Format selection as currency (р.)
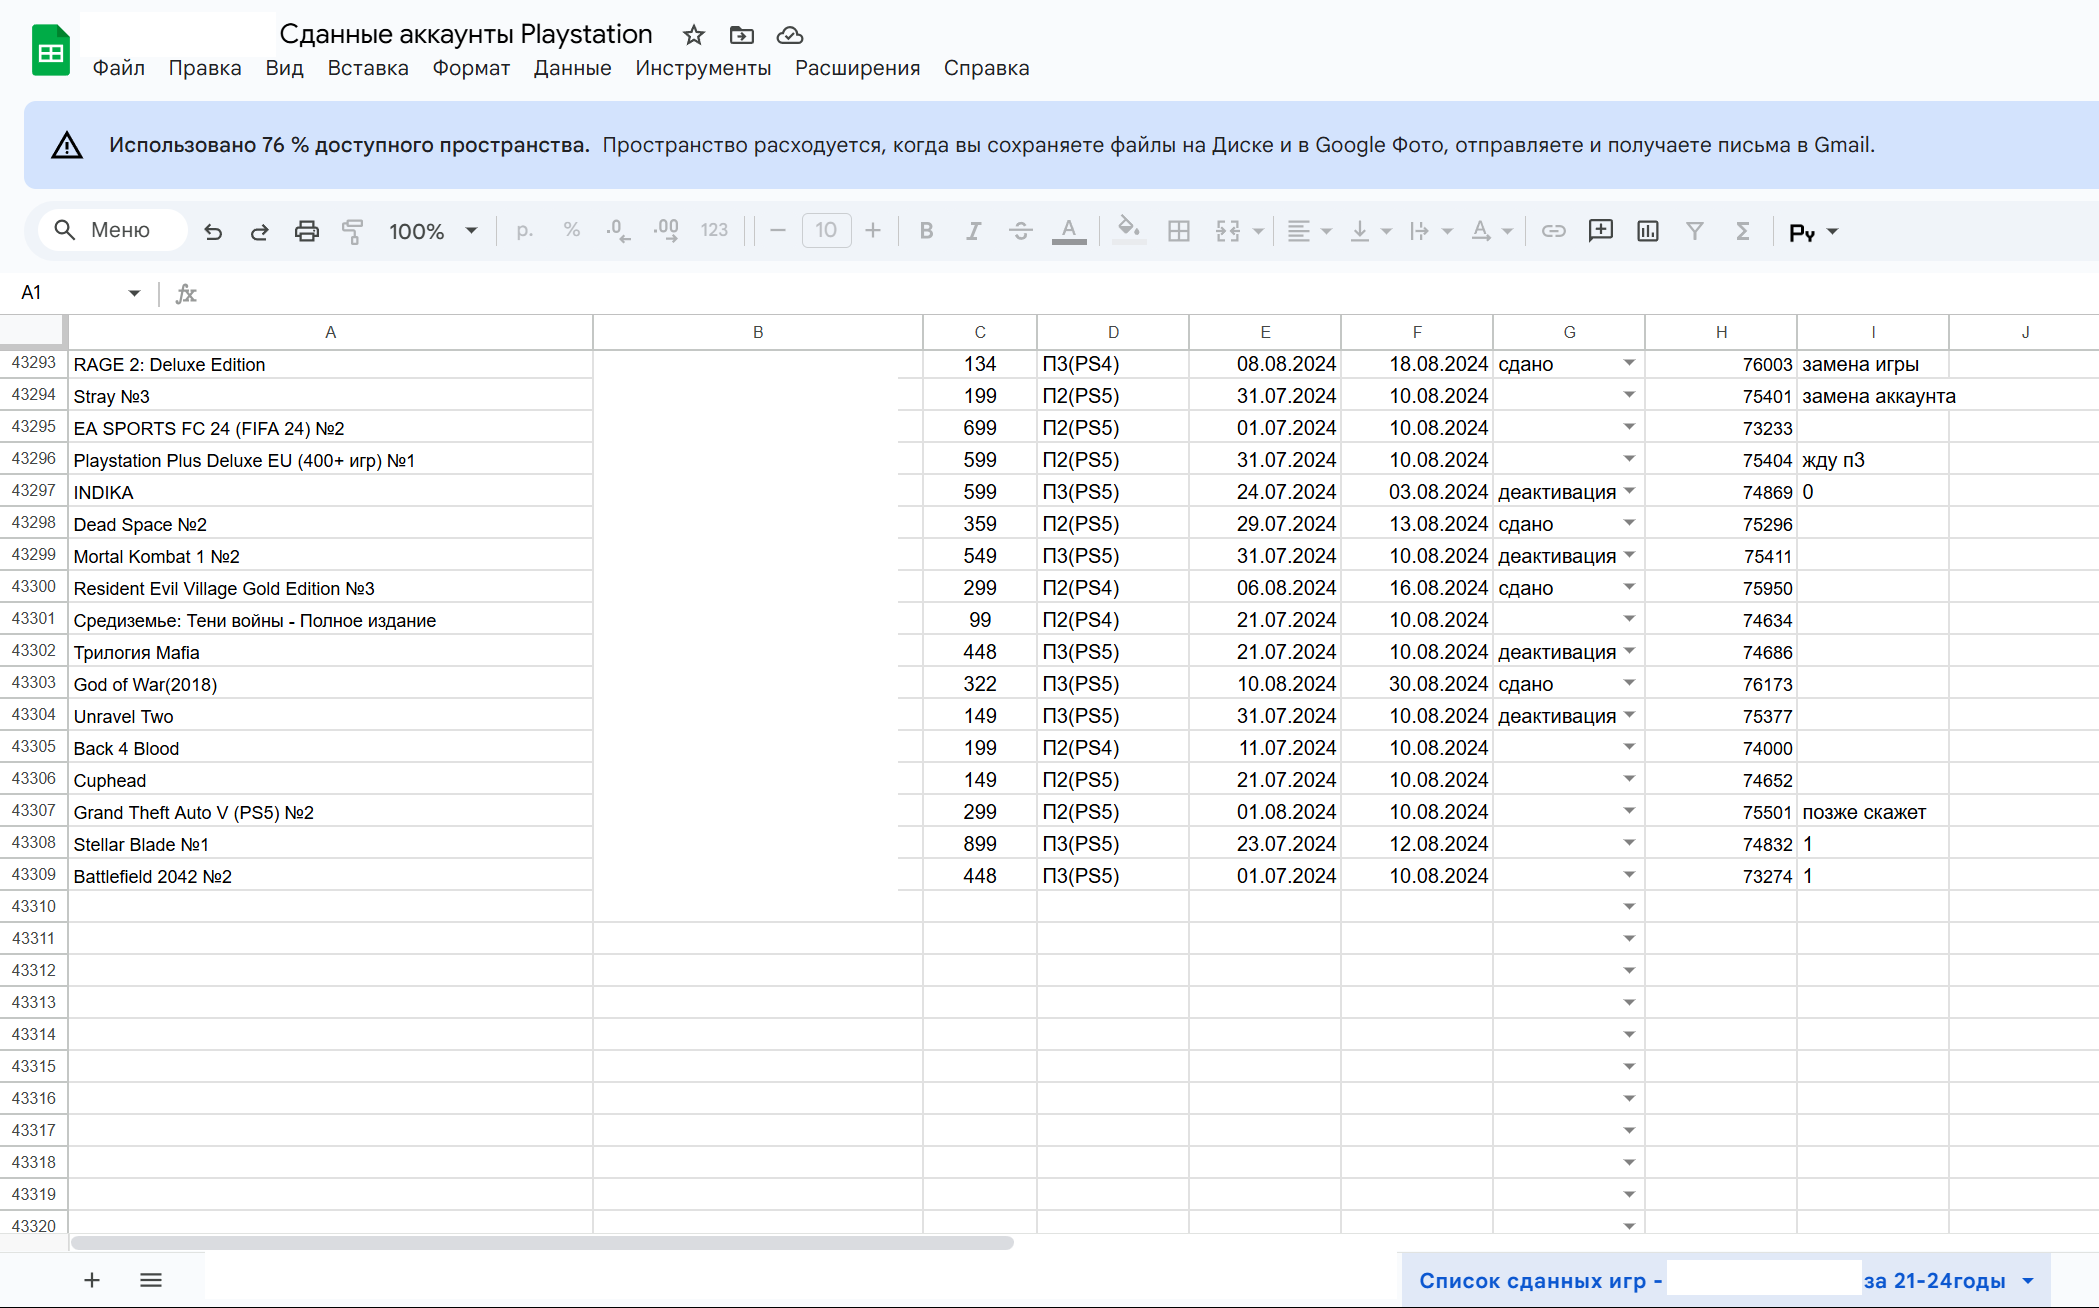 click(x=524, y=231)
